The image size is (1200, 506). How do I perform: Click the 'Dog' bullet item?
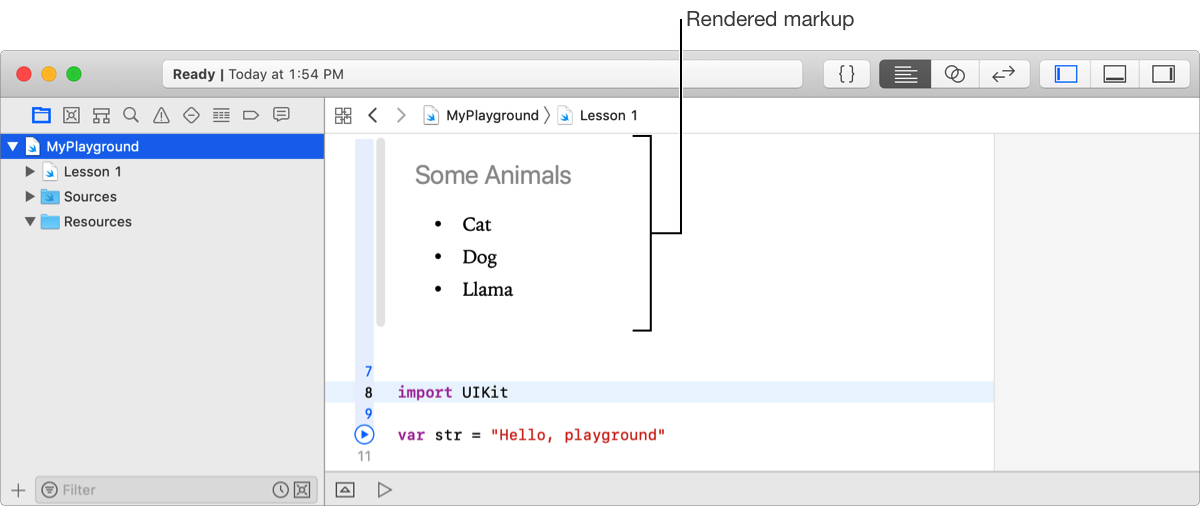[x=480, y=257]
